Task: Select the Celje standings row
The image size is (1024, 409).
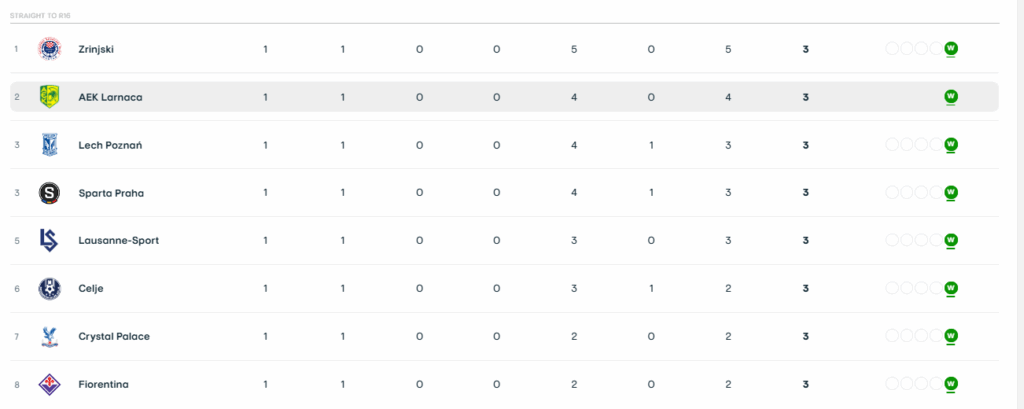Action: (x=500, y=288)
